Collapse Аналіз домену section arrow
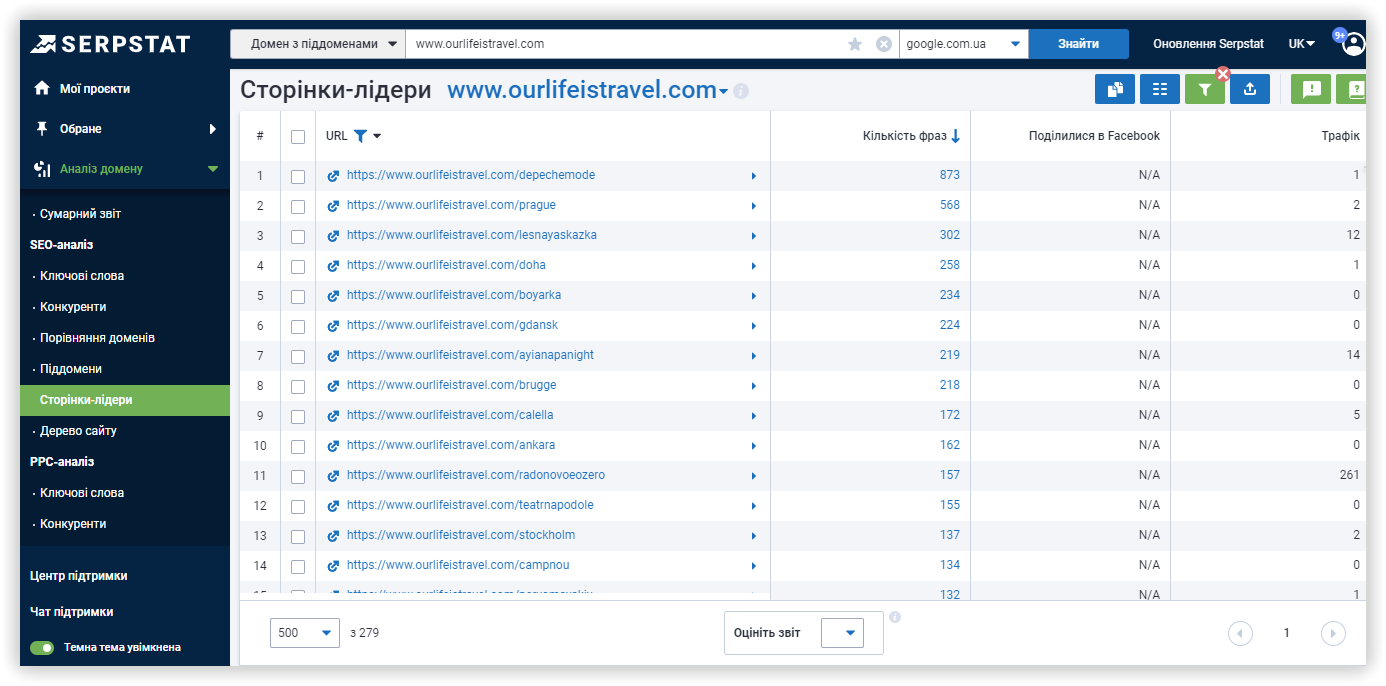The width and height of the screenshot is (1386, 686). [x=212, y=169]
